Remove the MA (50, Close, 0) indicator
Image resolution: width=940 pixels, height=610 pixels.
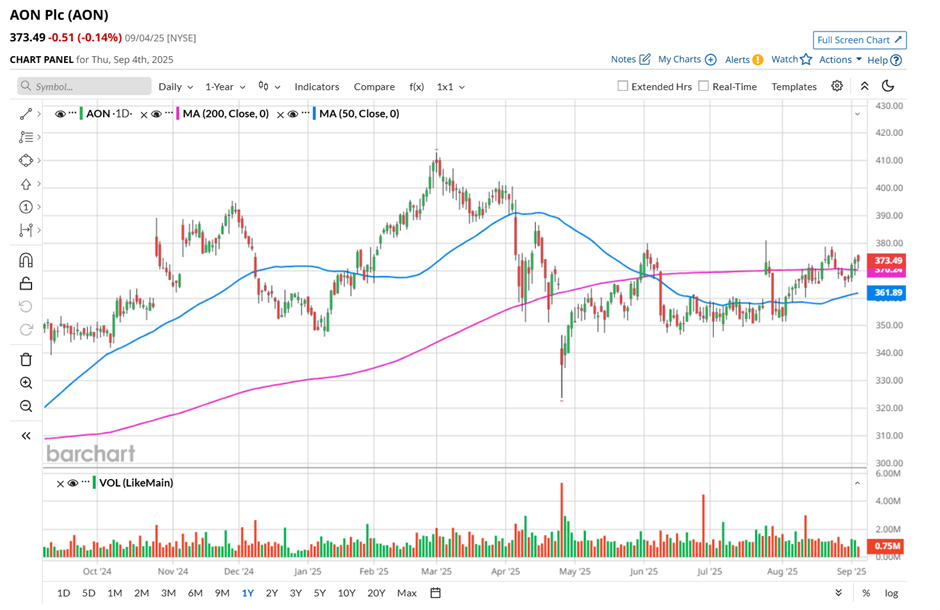(x=280, y=114)
